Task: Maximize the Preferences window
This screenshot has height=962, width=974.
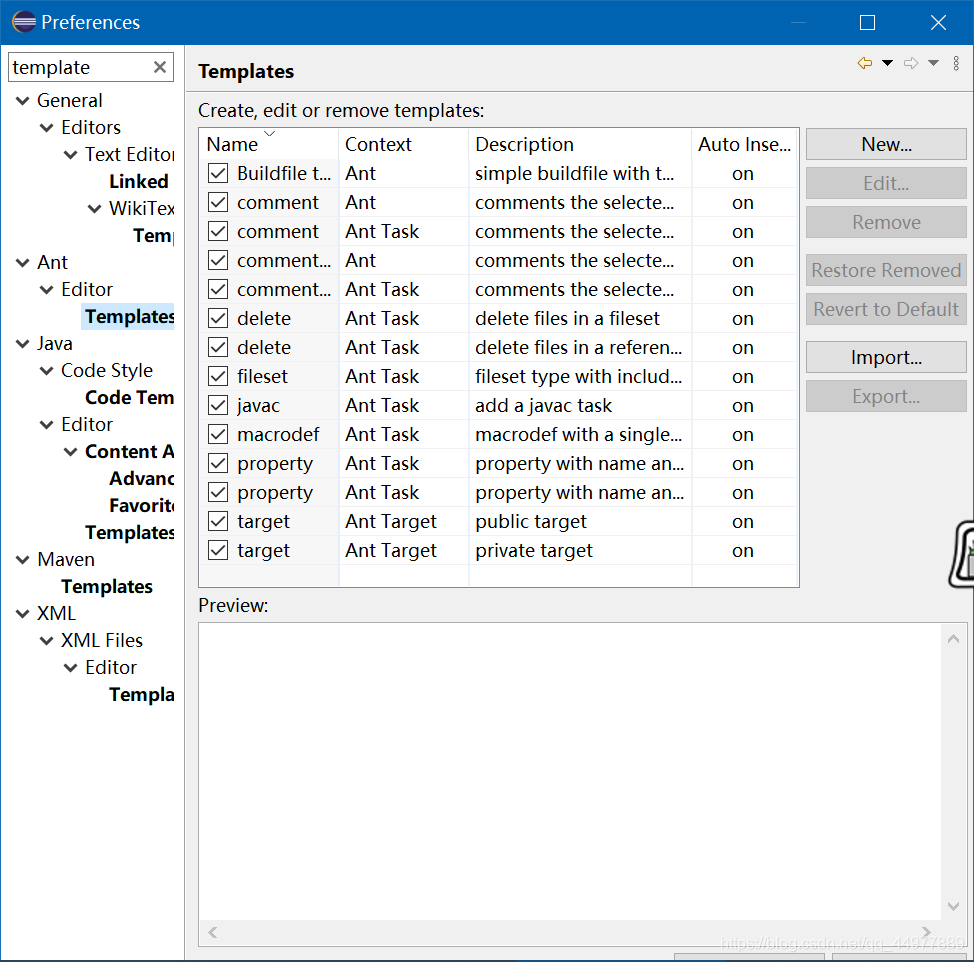Action: 867,22
